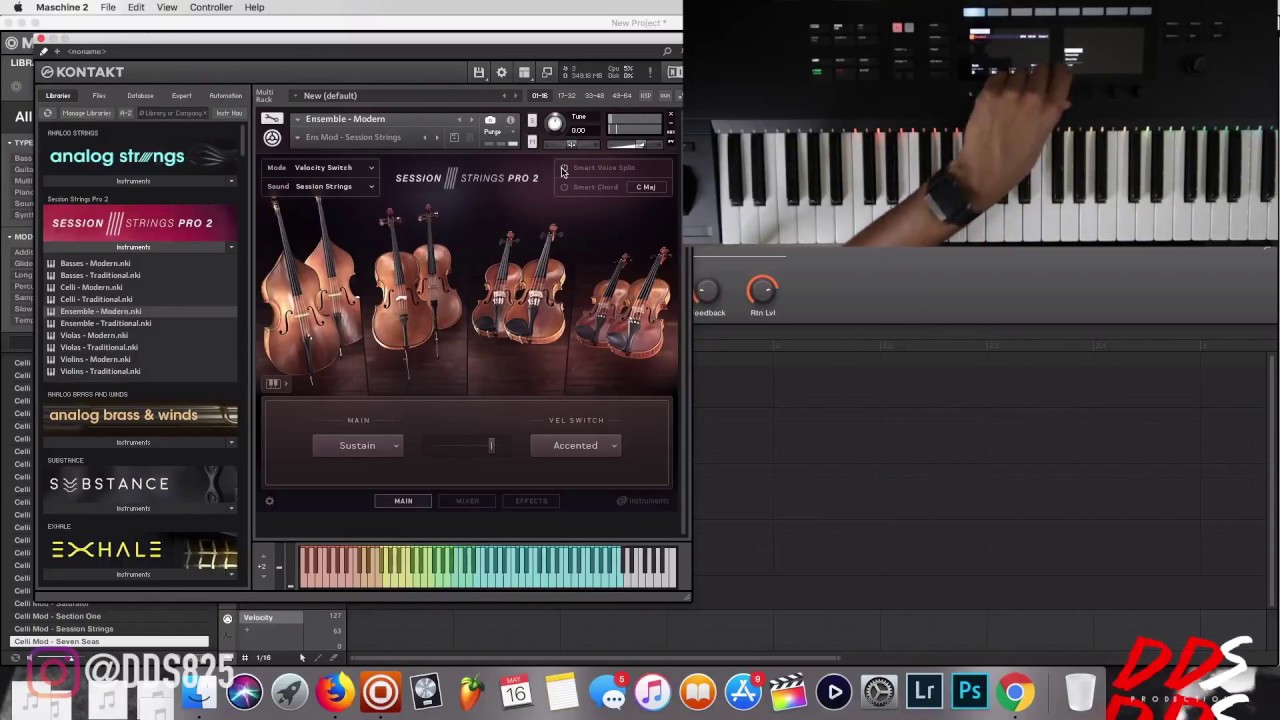Open Lightroom from the dock
This screenshot has width=1280, height=720.
tap(924, 691)
